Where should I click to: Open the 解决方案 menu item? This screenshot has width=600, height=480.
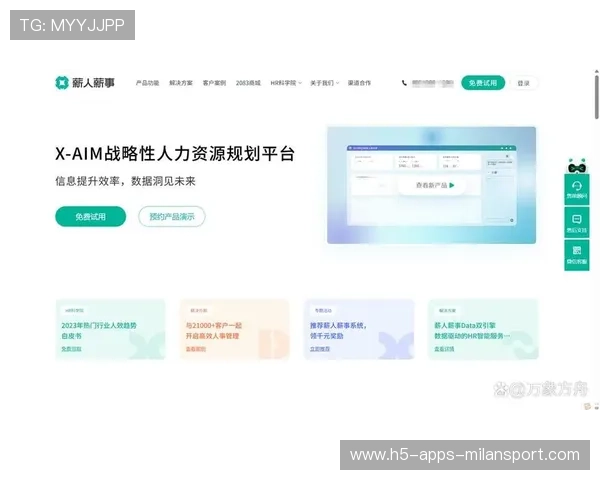[181, 83]
